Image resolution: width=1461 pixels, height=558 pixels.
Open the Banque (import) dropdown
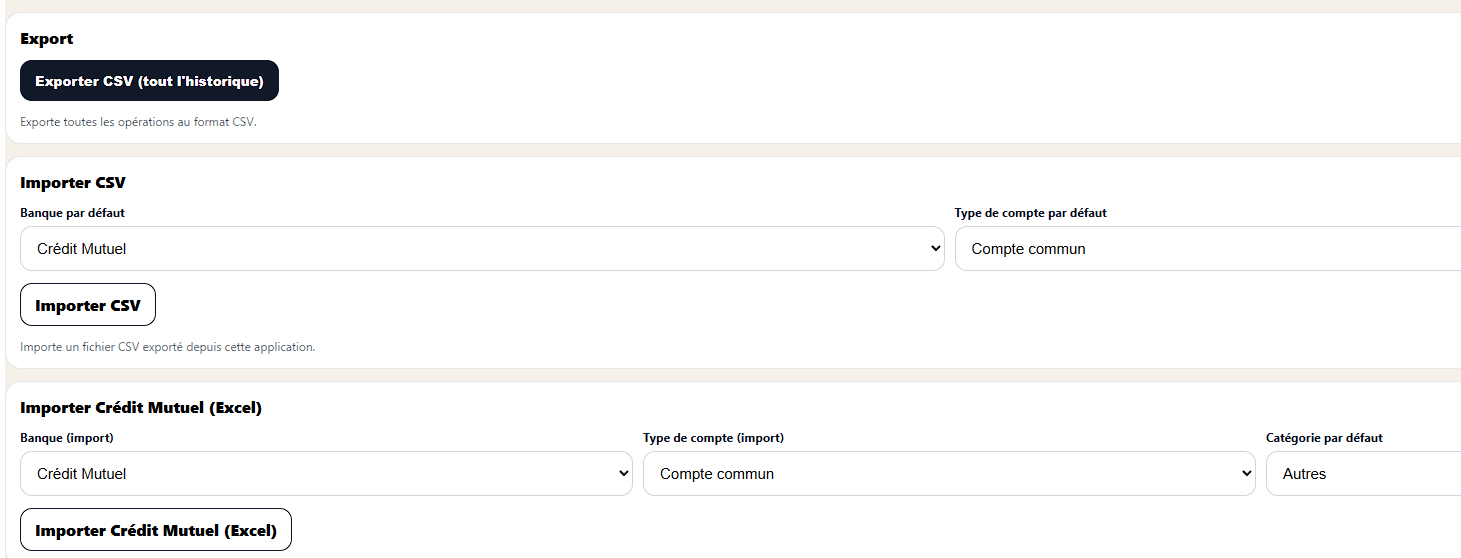pos(326,474)
